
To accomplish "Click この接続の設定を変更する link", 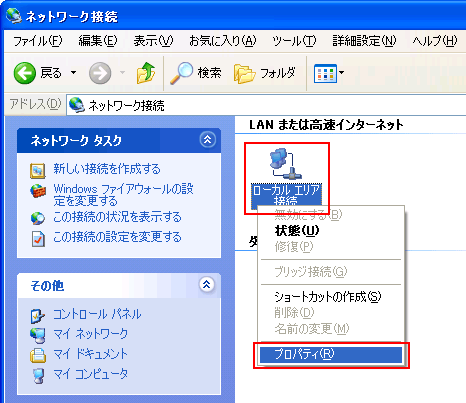I will (x=117, y=237).
